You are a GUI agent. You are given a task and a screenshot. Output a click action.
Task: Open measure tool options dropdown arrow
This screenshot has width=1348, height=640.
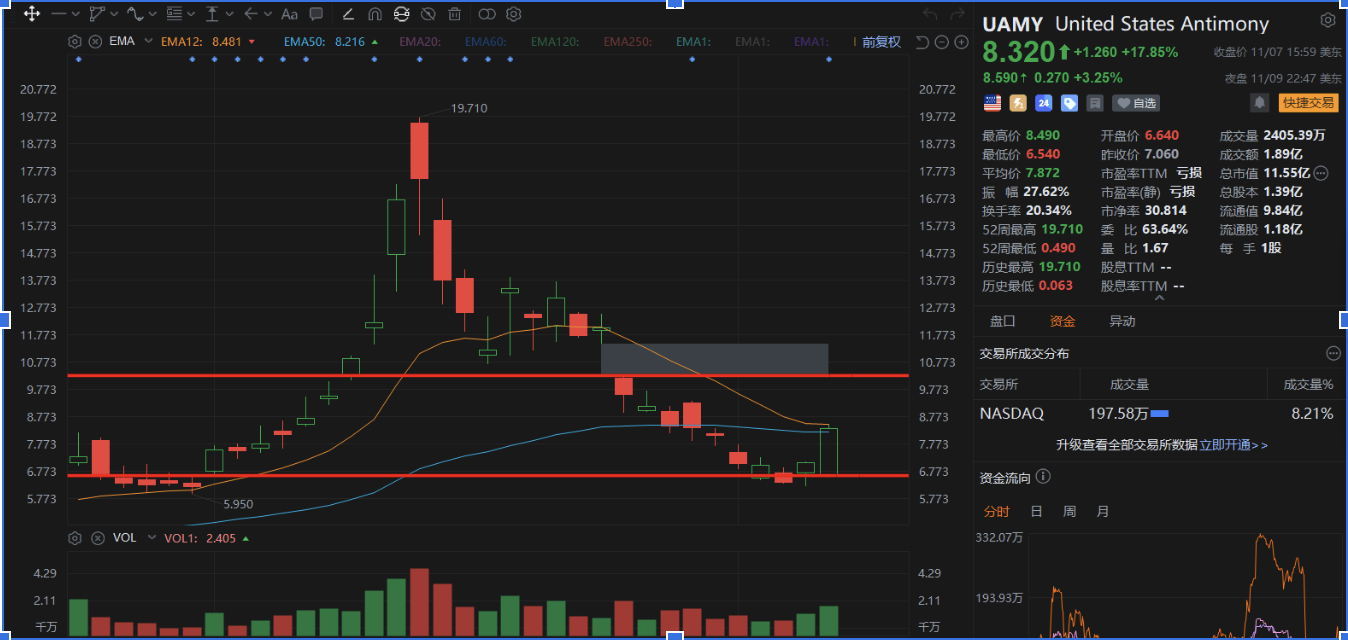tap(229, 14)
